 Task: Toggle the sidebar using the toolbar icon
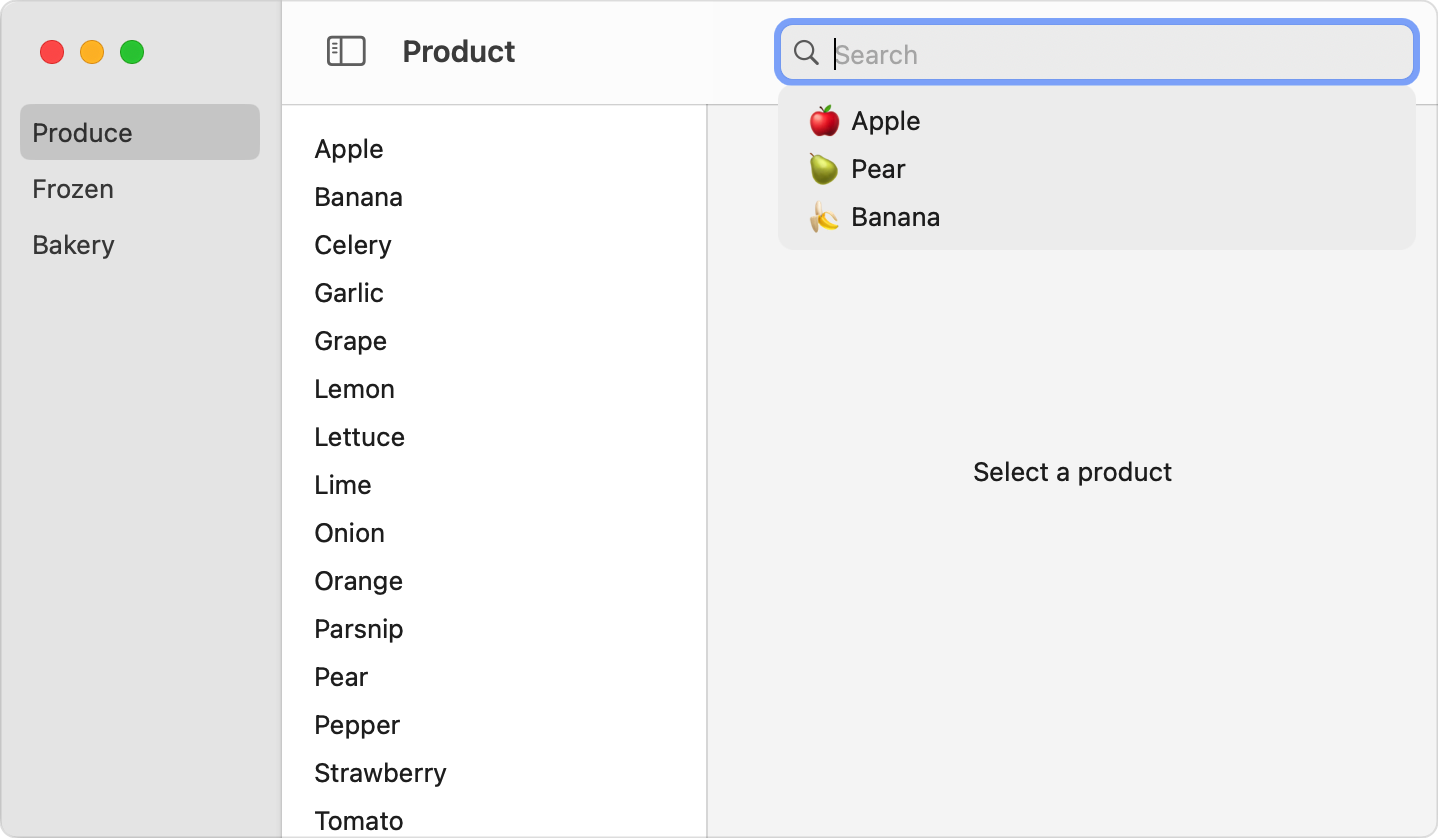tap(345, 51)
